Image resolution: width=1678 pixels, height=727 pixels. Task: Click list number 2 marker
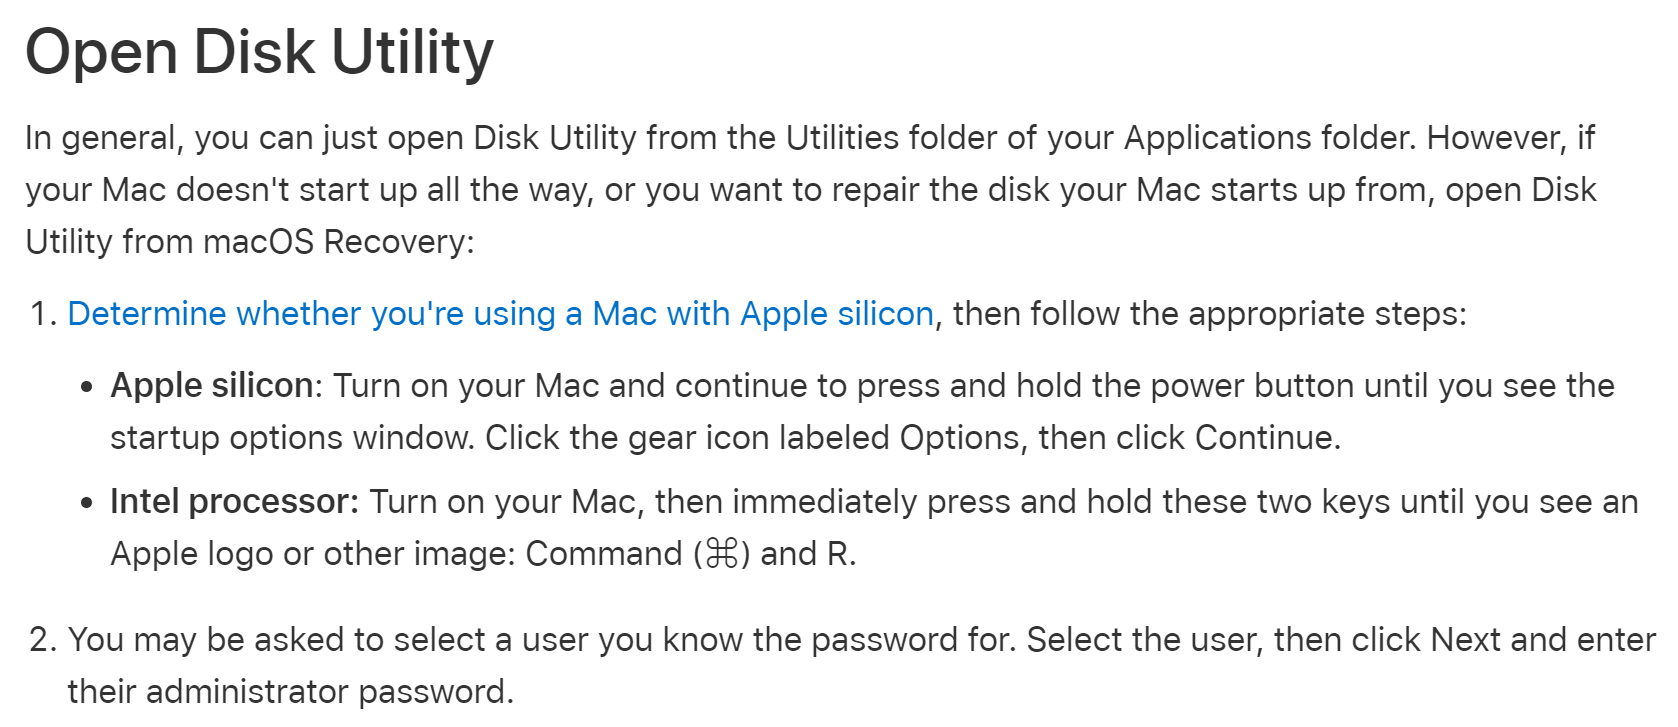click(x=43, y=640)
